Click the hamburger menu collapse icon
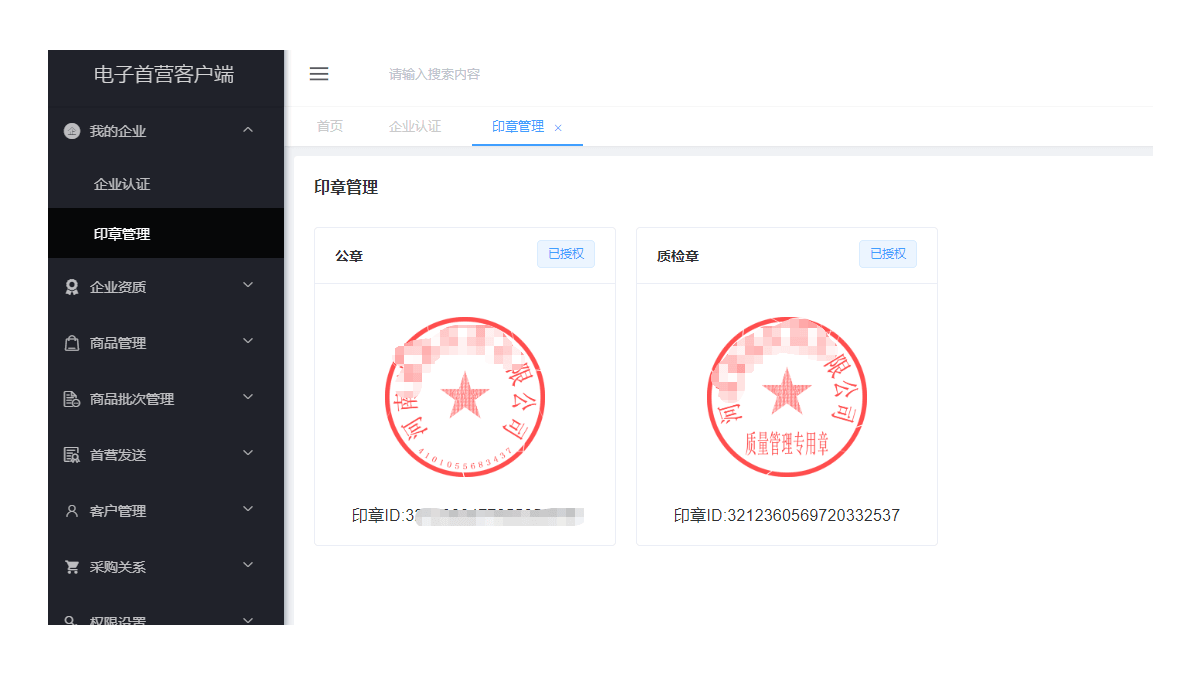The image size is (1200, 675). (319, 74)
